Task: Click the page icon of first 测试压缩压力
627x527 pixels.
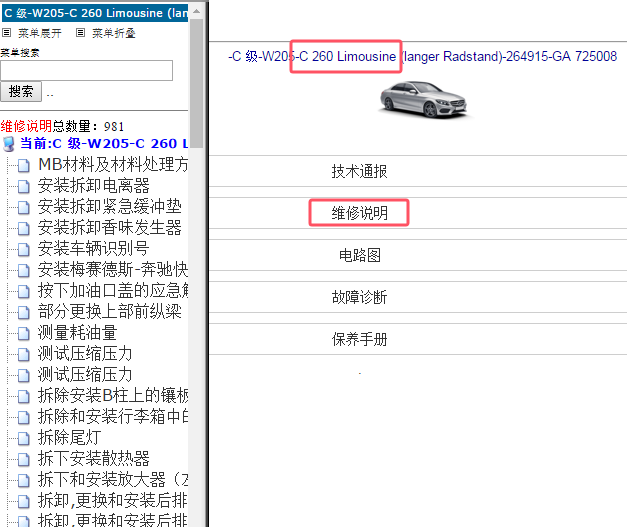Action: coord(24,354)
